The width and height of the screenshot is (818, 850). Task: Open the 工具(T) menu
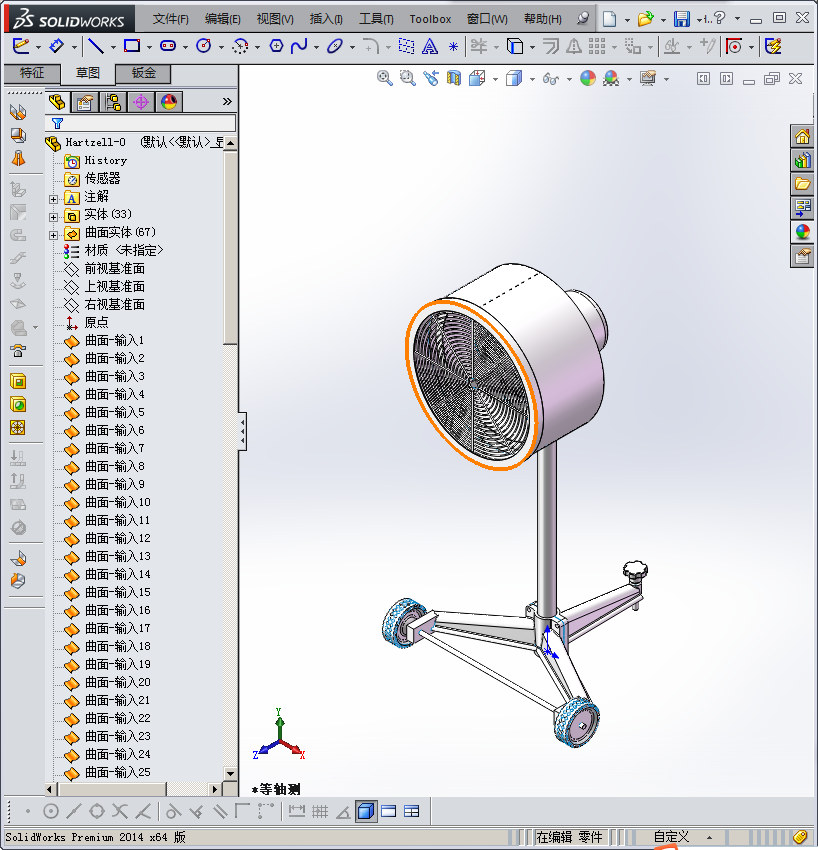pyautogui.click(x=376, y=19)
